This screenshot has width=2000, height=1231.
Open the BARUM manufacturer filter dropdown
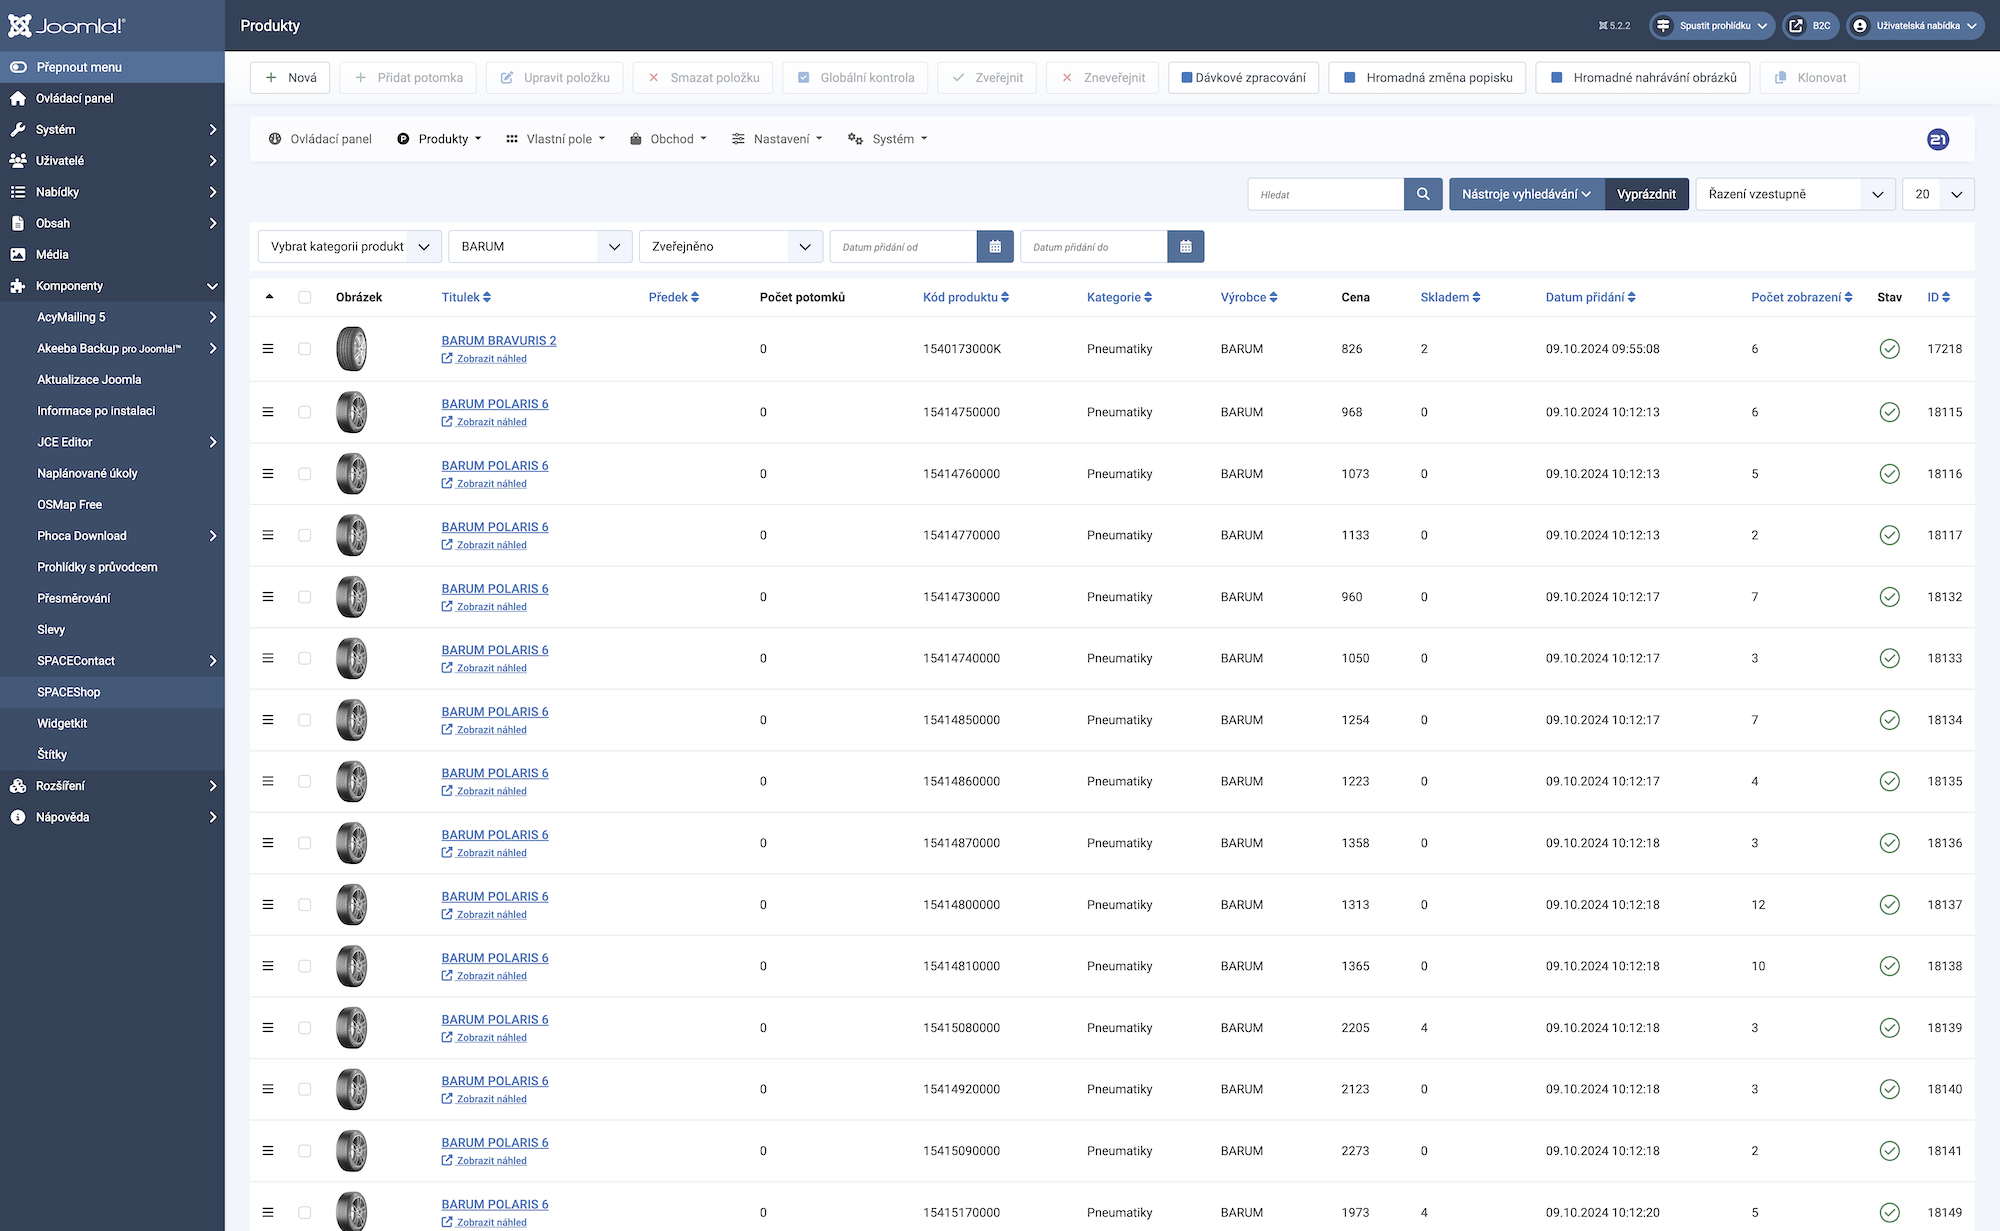point(540,247)
